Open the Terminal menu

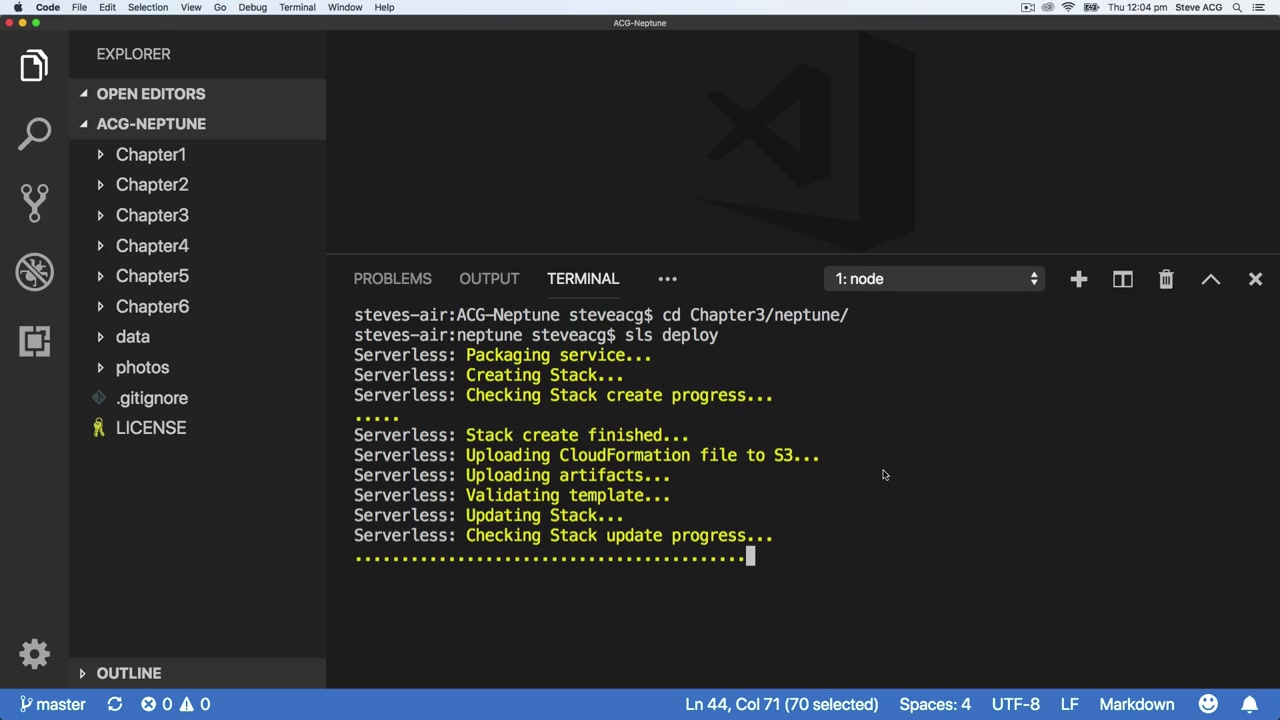(x=297, y=7)
